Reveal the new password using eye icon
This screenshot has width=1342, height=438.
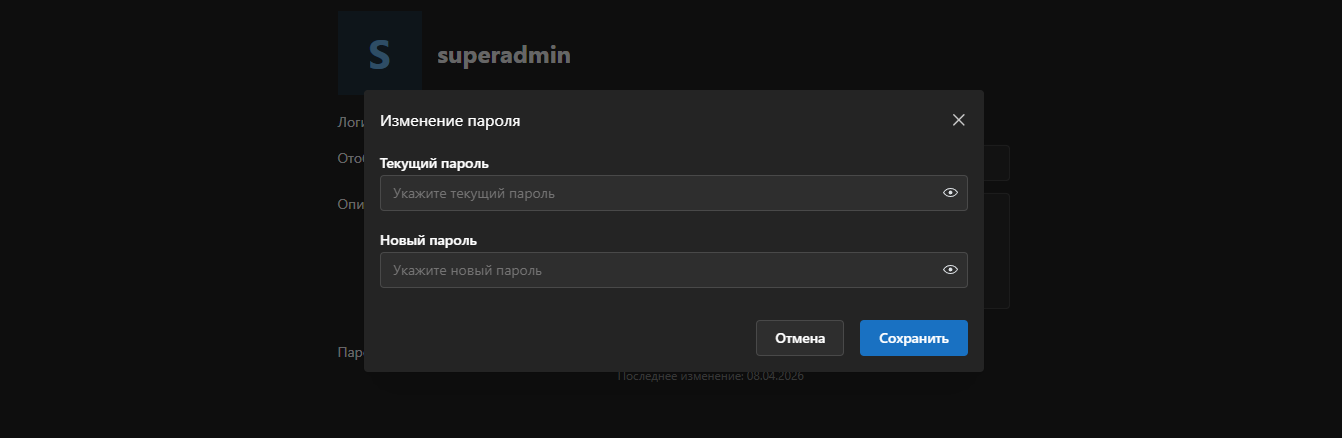click(x=950, y=270)
